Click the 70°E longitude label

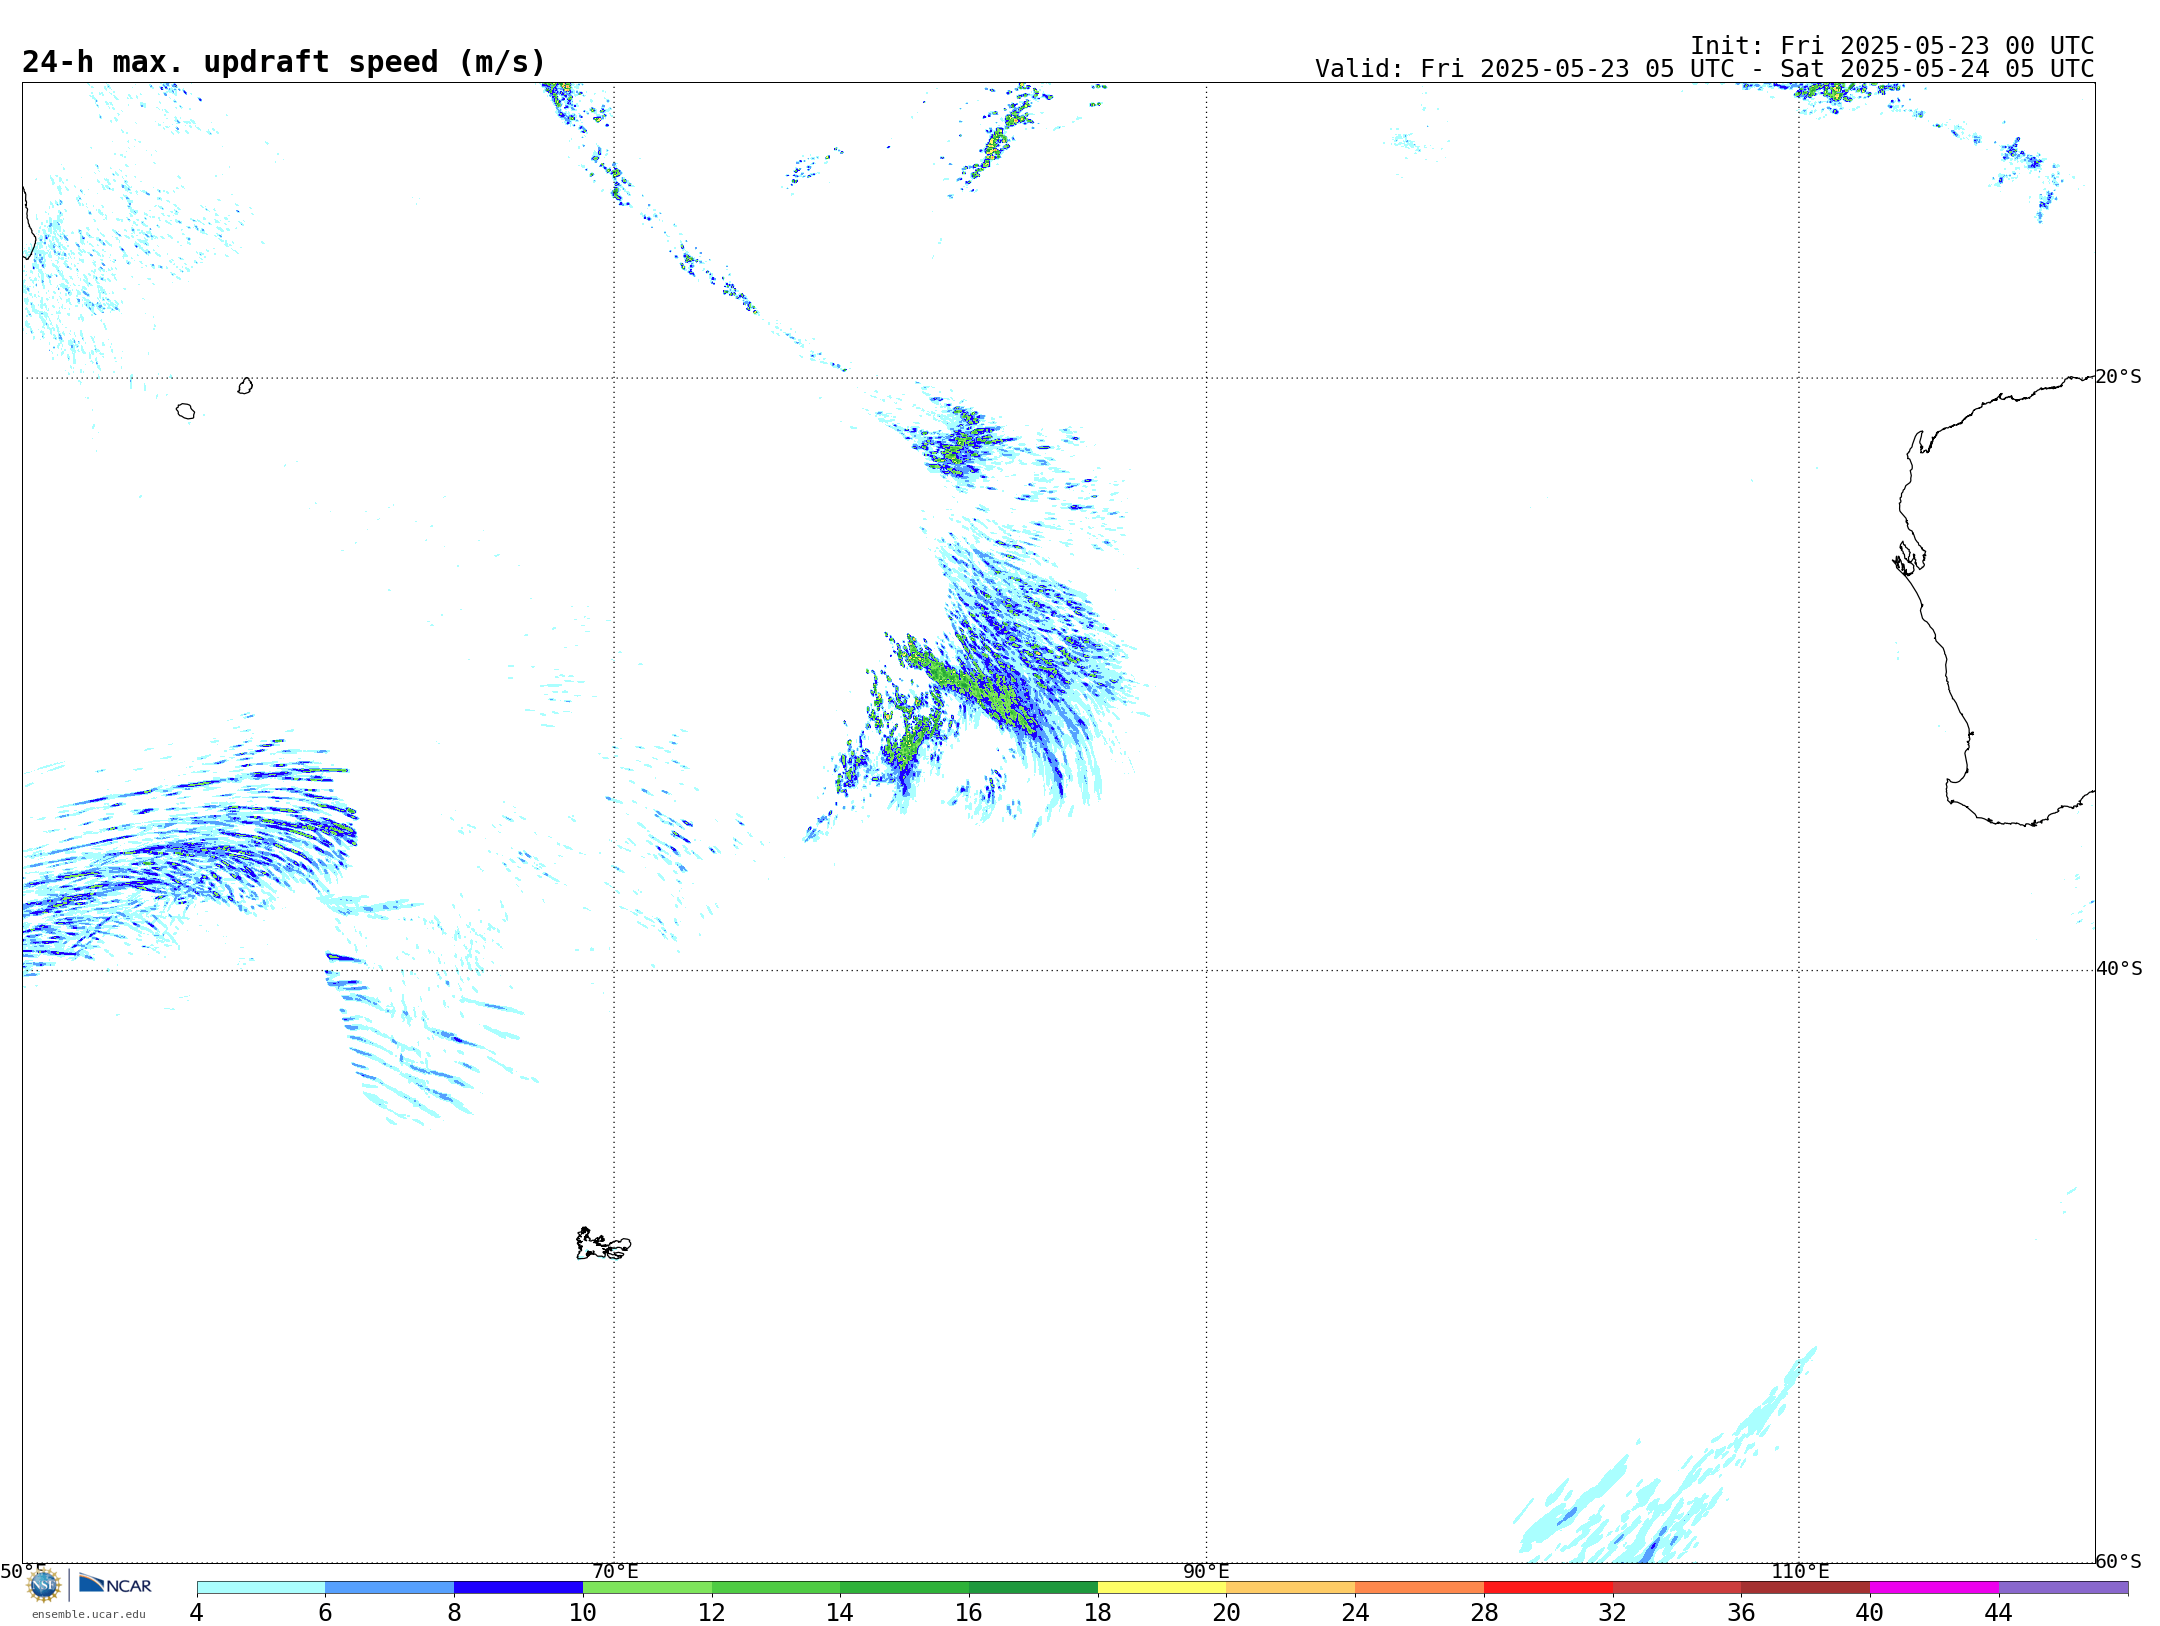(x=615, y=1571)
